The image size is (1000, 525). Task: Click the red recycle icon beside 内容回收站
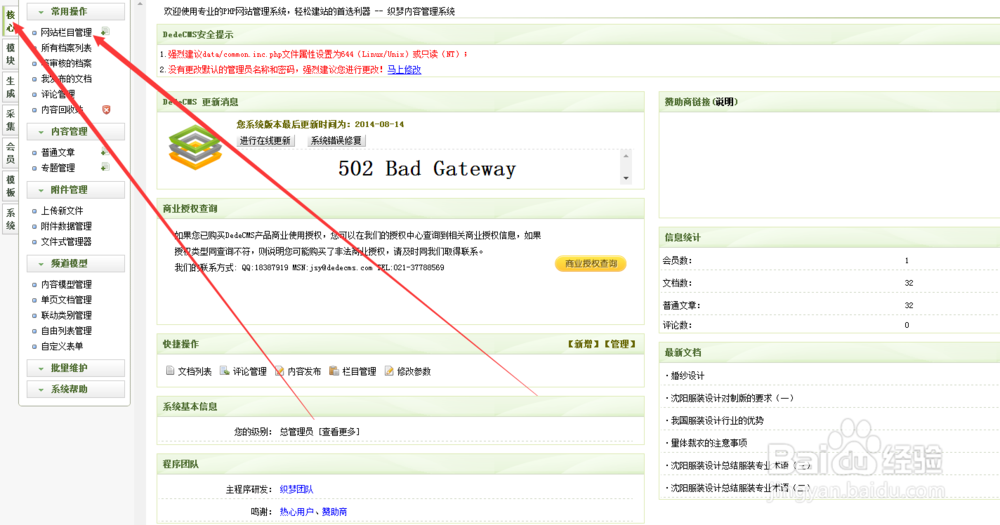click(106, 110)
